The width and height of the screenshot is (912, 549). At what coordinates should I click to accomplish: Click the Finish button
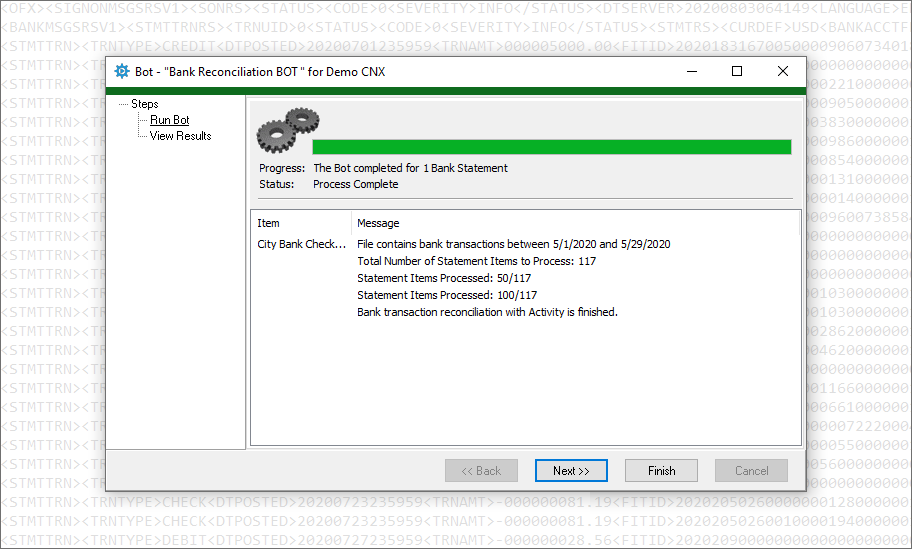(x=661, y=470)
